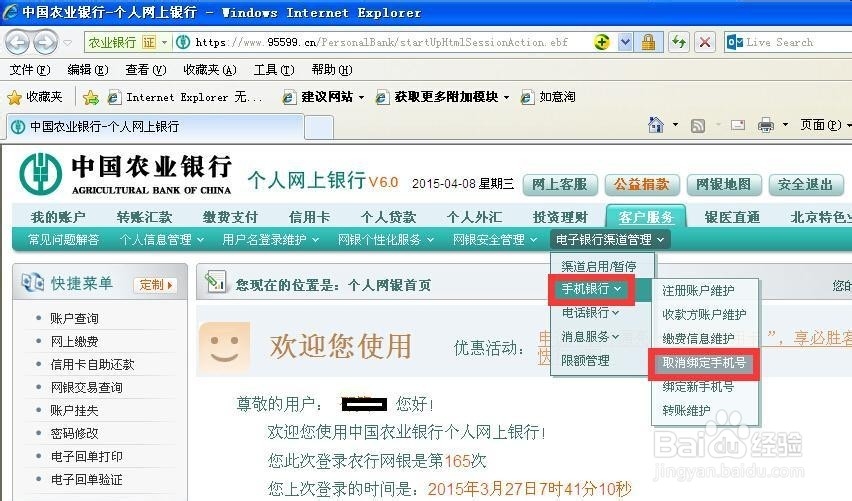Image resolution: width=852 pixels, height=501 pixels.
Task: Choose 绑定新手机号 in the submenu
Action: (698, 386)
